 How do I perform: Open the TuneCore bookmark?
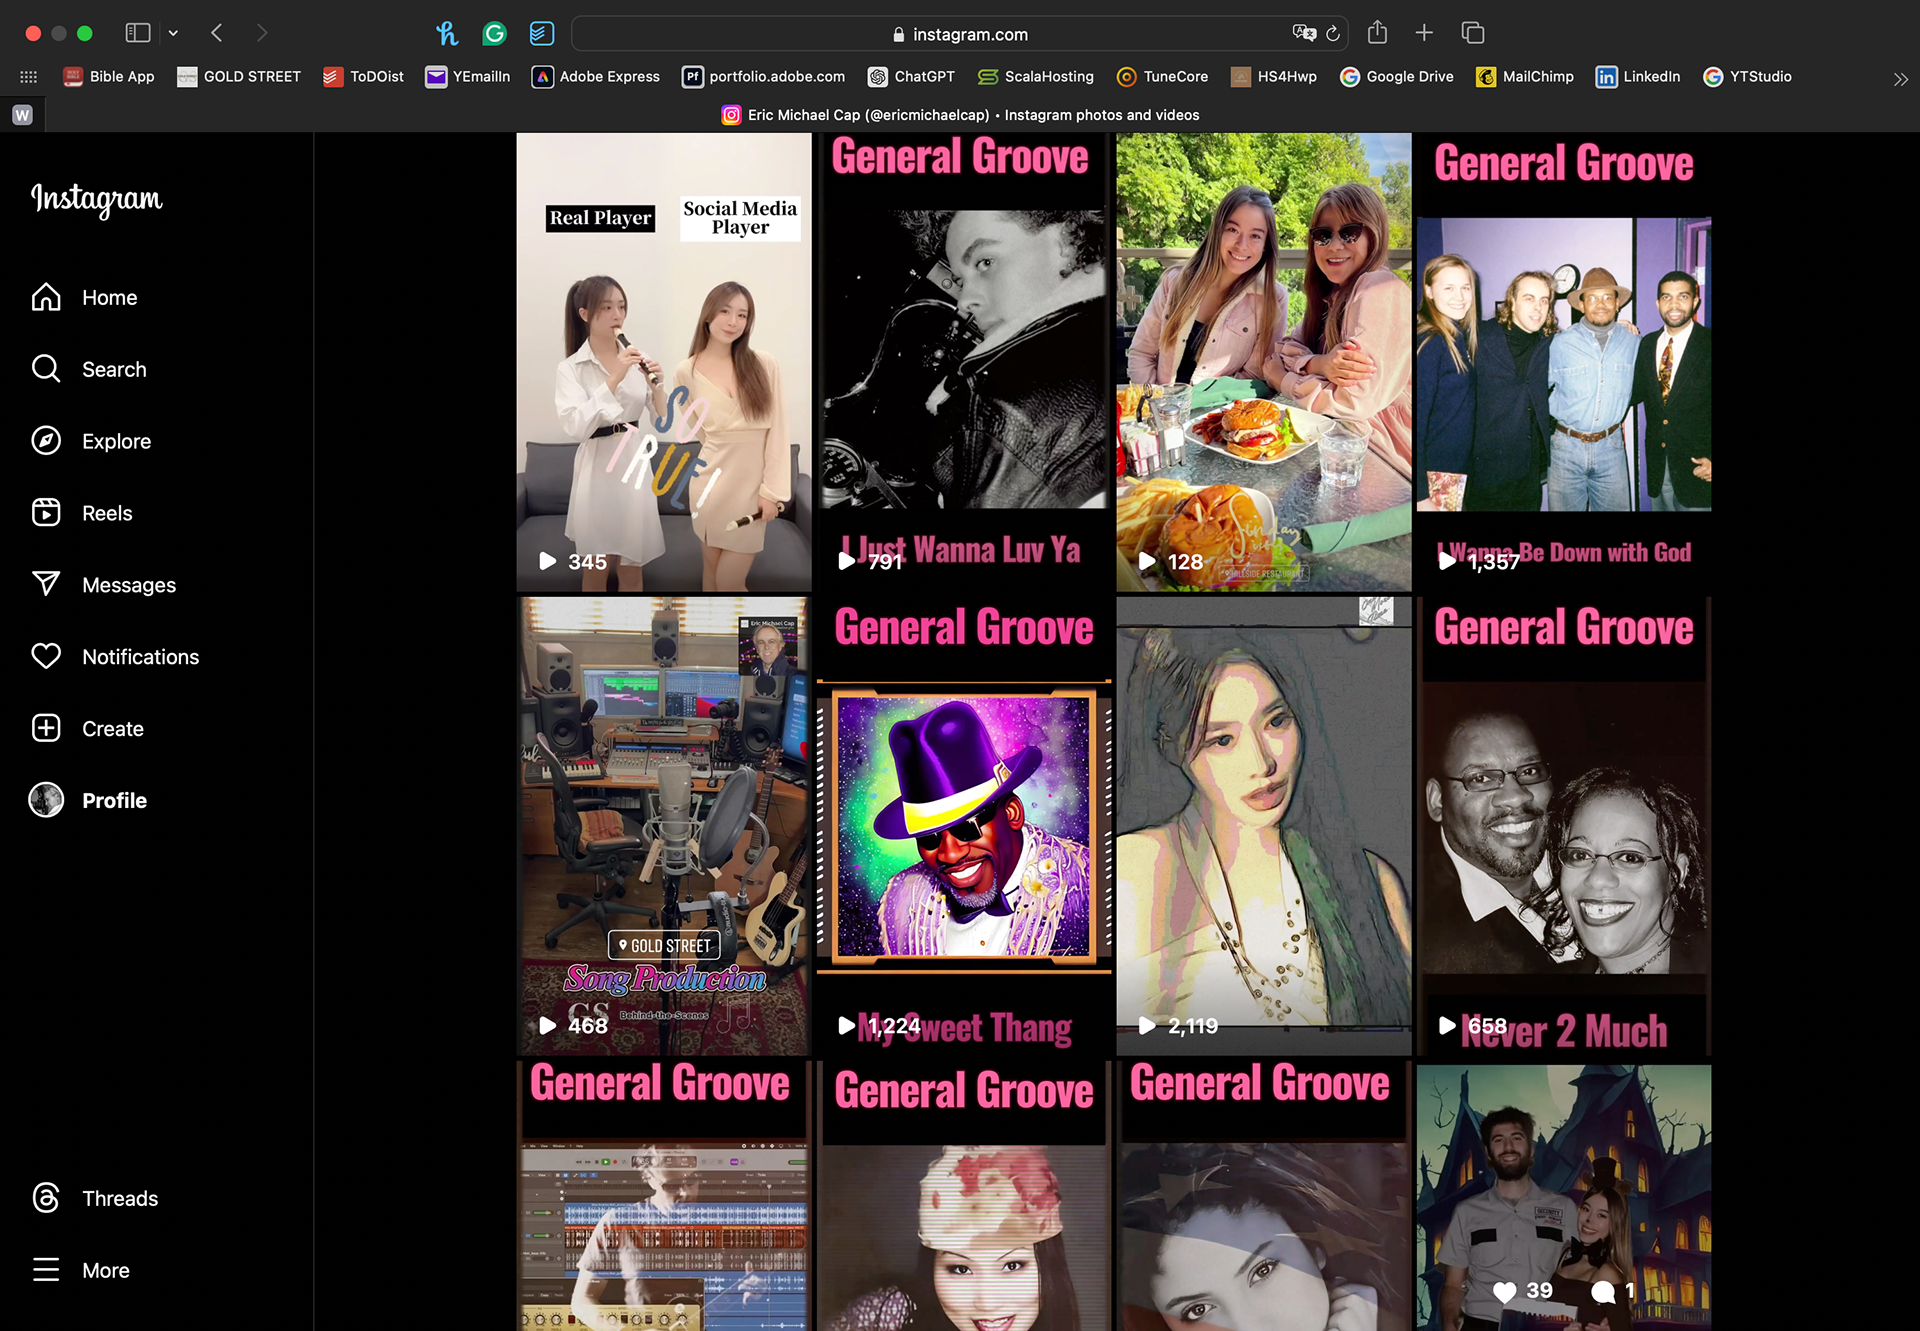pos(1162,77)
